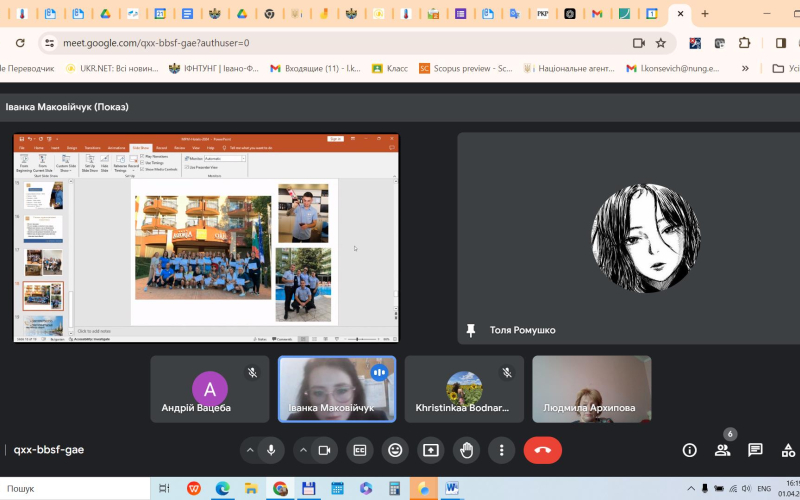Open site information icon in the address bar
The width and height of the screenshot is (800, 500).
coord(49,43)
